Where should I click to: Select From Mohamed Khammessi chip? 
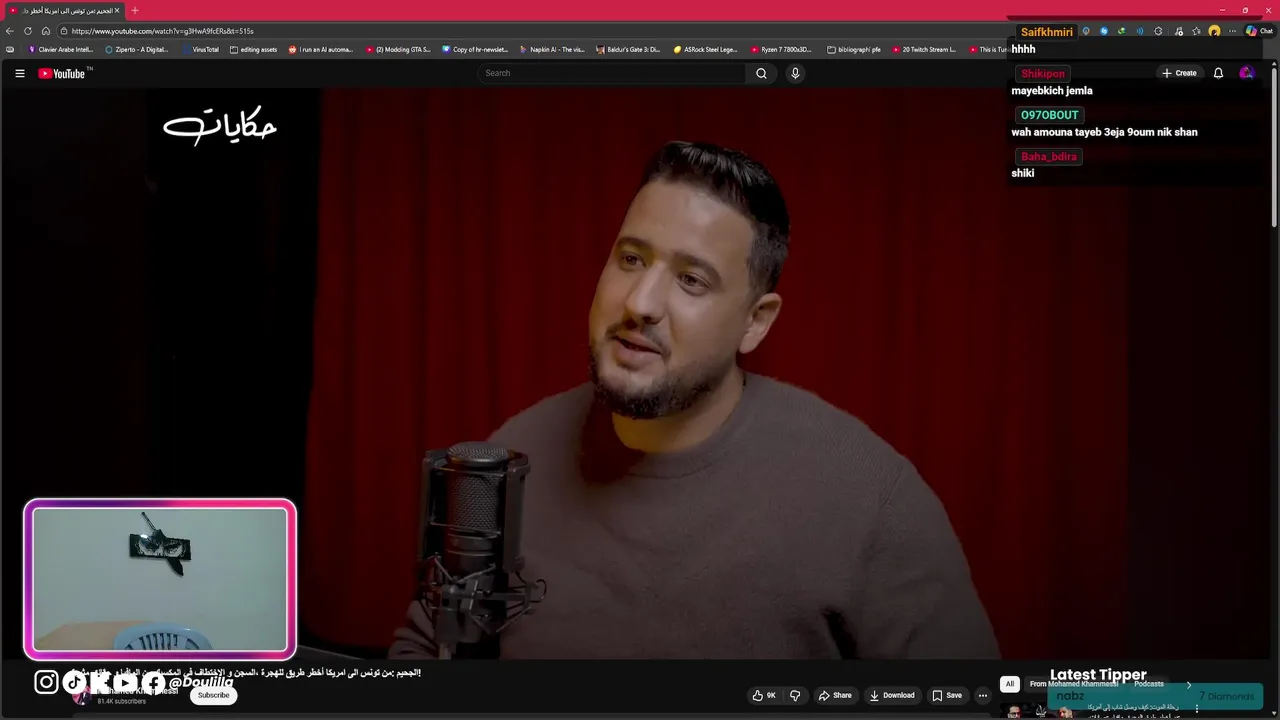(1073, 684)
